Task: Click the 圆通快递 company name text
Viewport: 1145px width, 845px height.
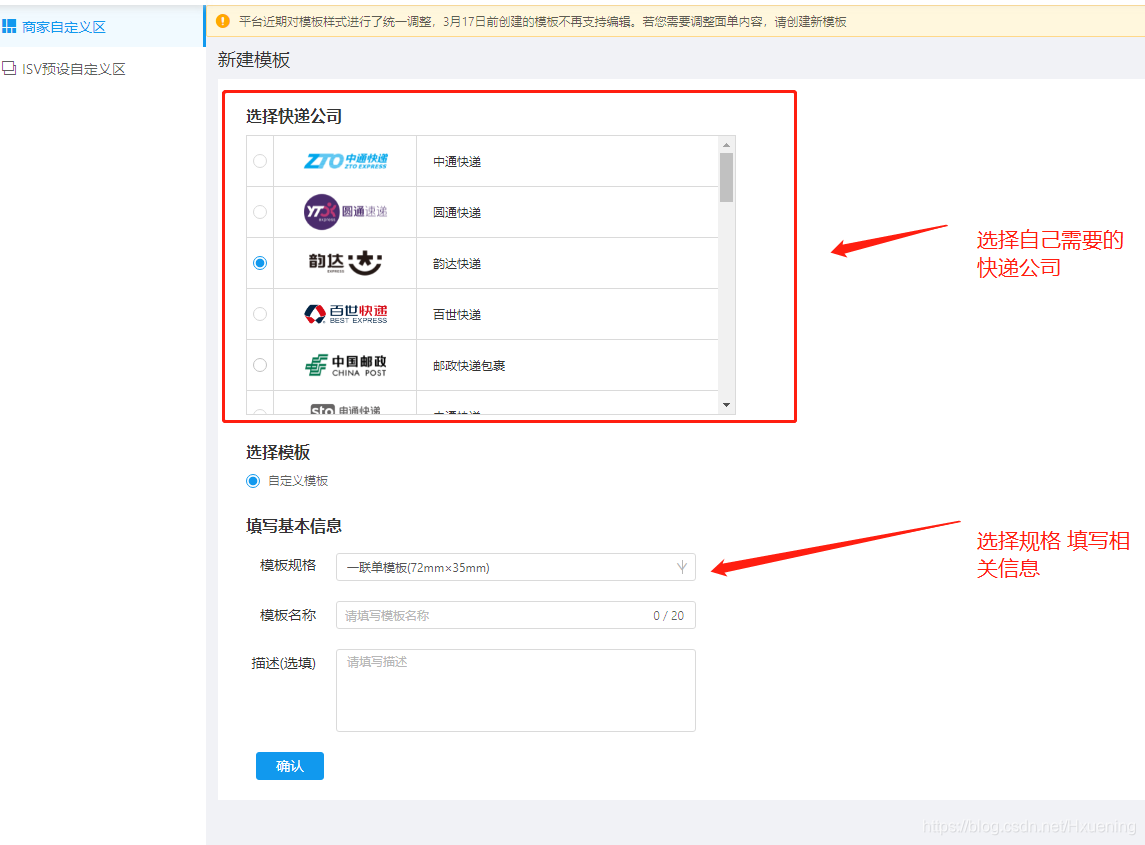Action: tap(457, 213)
